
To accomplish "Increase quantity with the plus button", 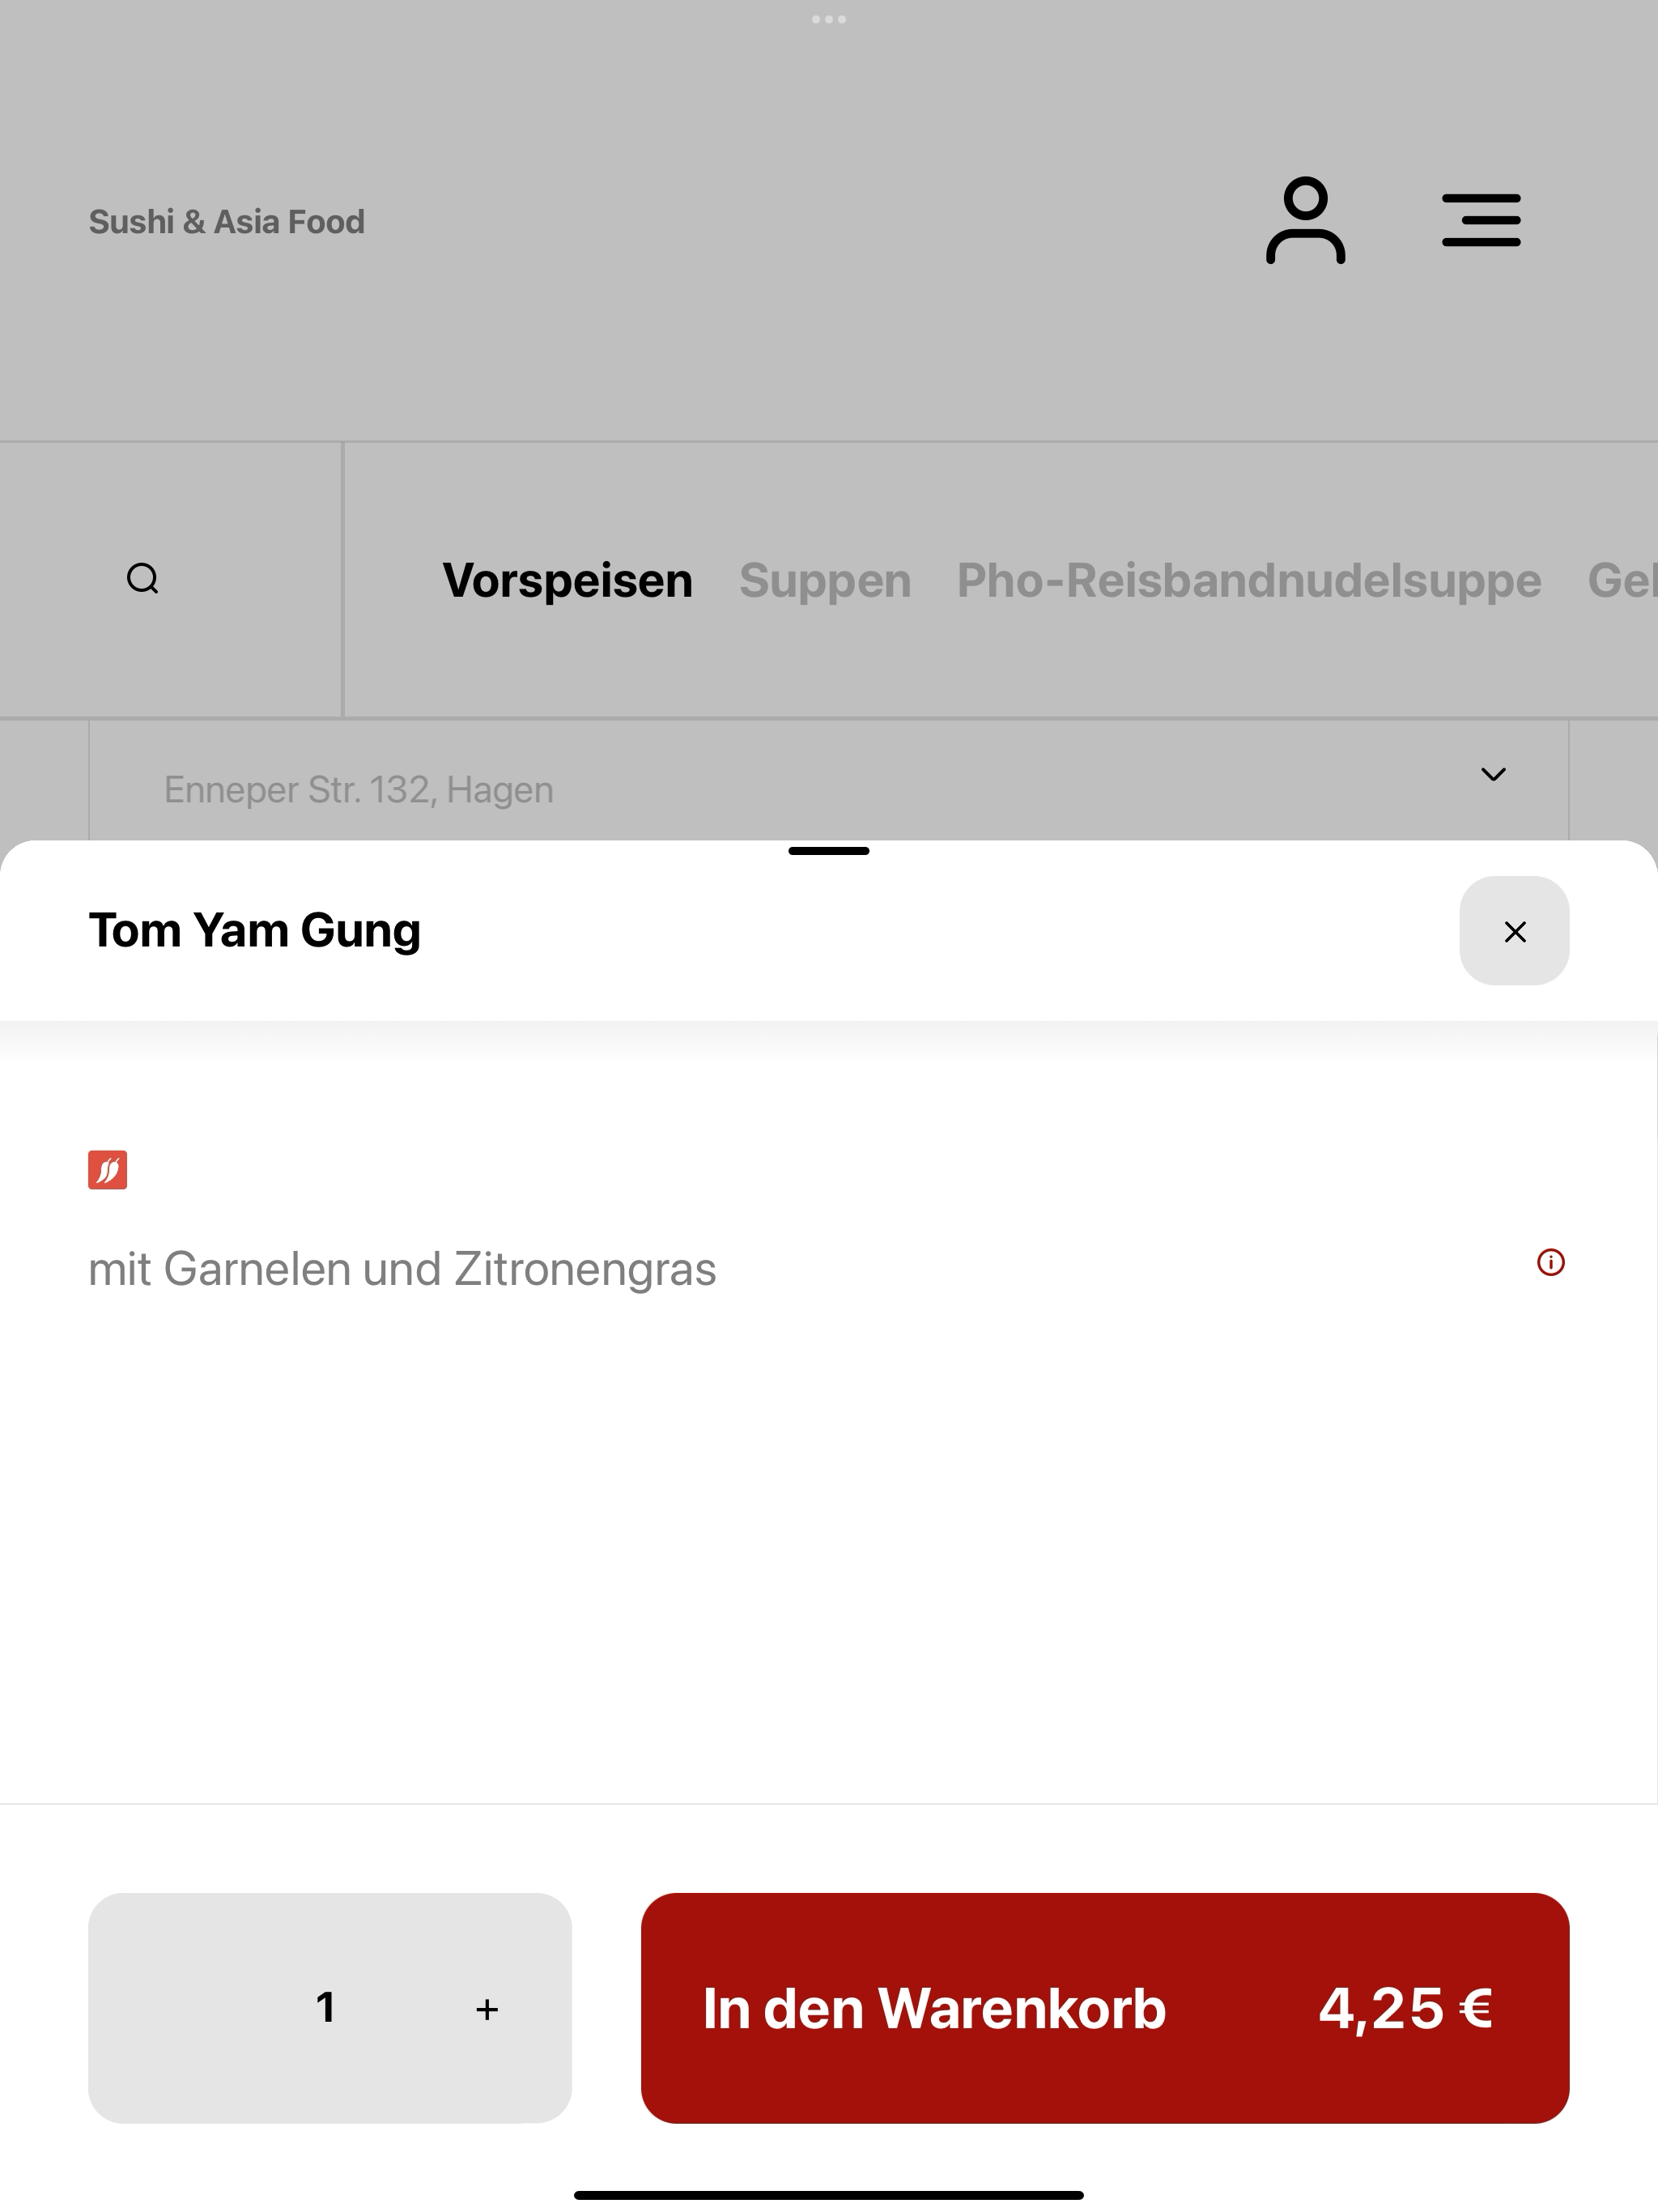I will click(x=487, y=2009).
